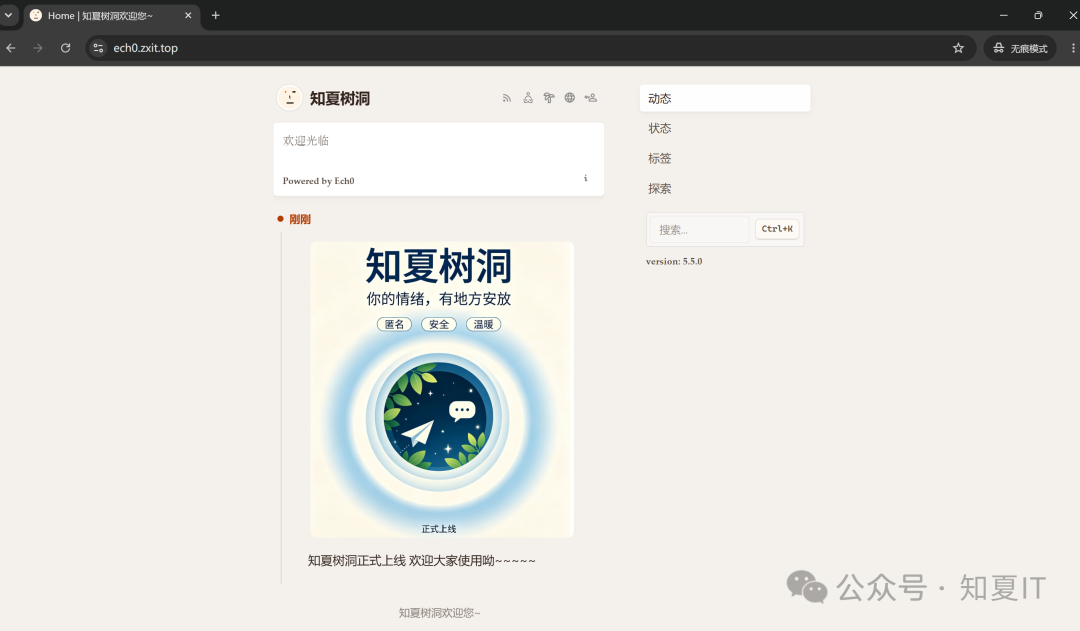Click the footer text 知夏树洞欢迎您~
This screenshot has width=1080, height=631.
tap(439, 612)
